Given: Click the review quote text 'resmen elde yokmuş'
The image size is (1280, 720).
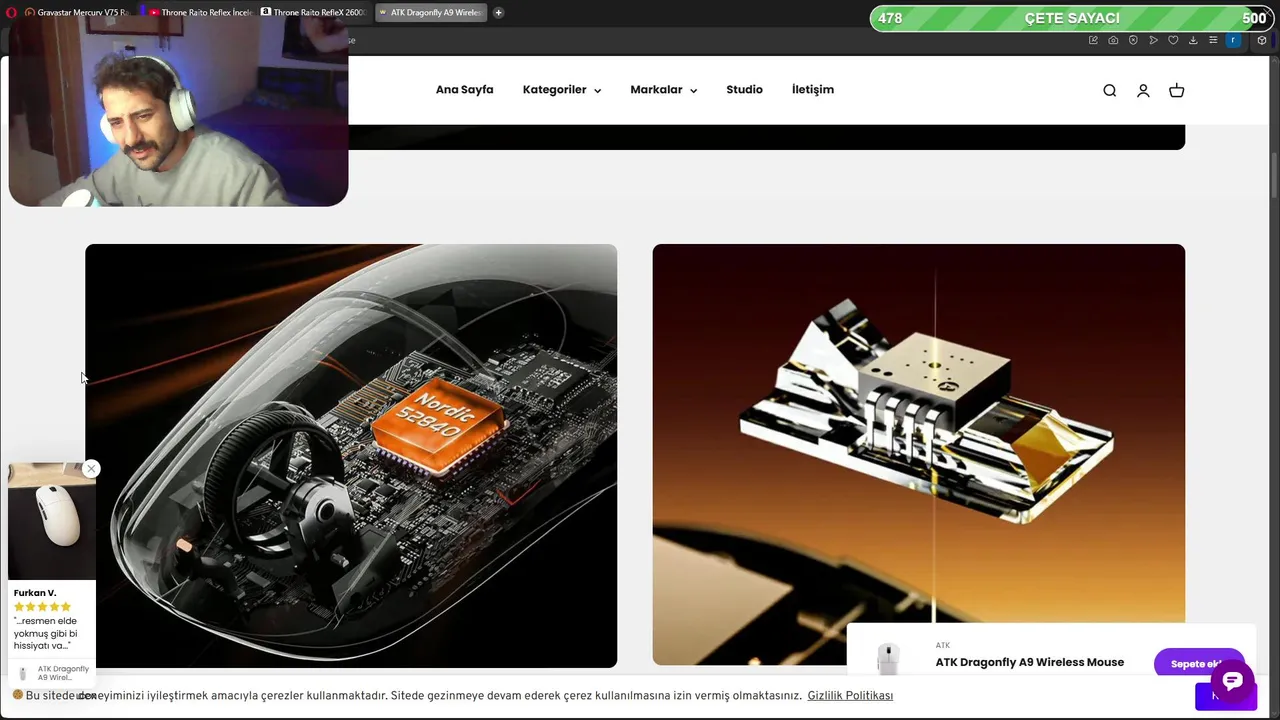Looking at the screenshot, I should [45, 633].
